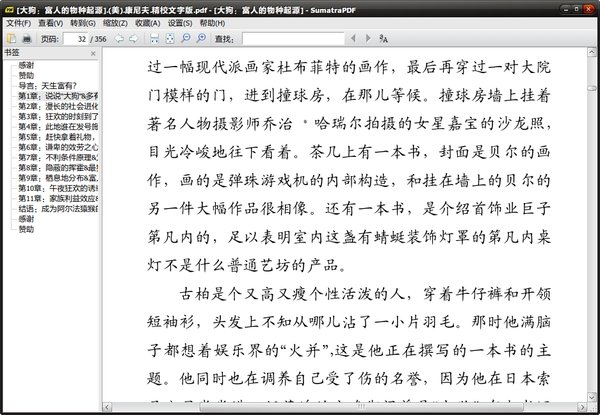This screenshot has width=600, height=415.
Task: Open the 收藏(A) menu
Action: (148, 23)
